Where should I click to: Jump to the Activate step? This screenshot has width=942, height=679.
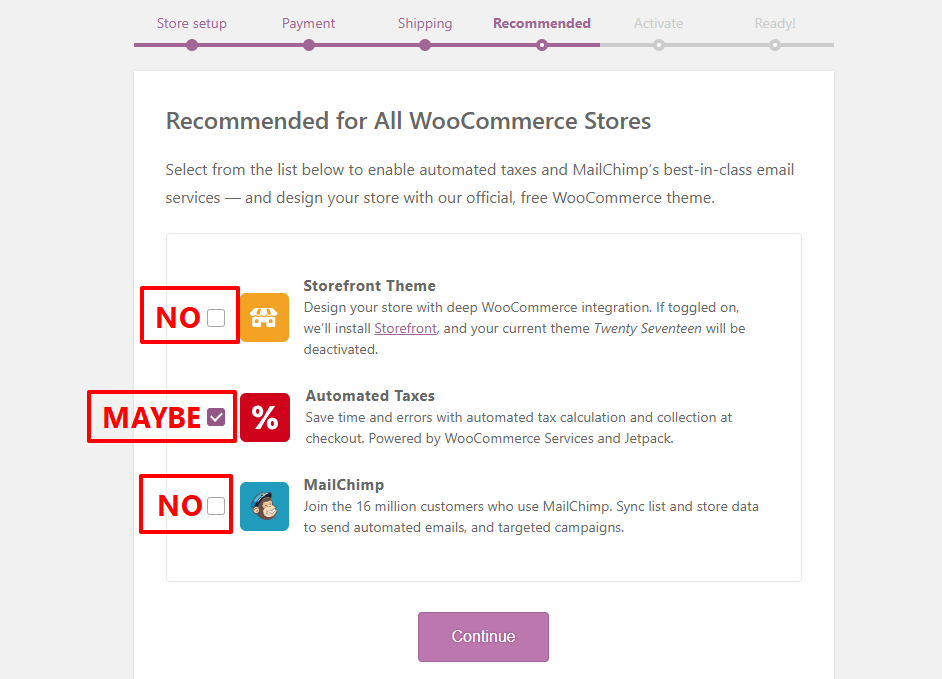(658, 23)
